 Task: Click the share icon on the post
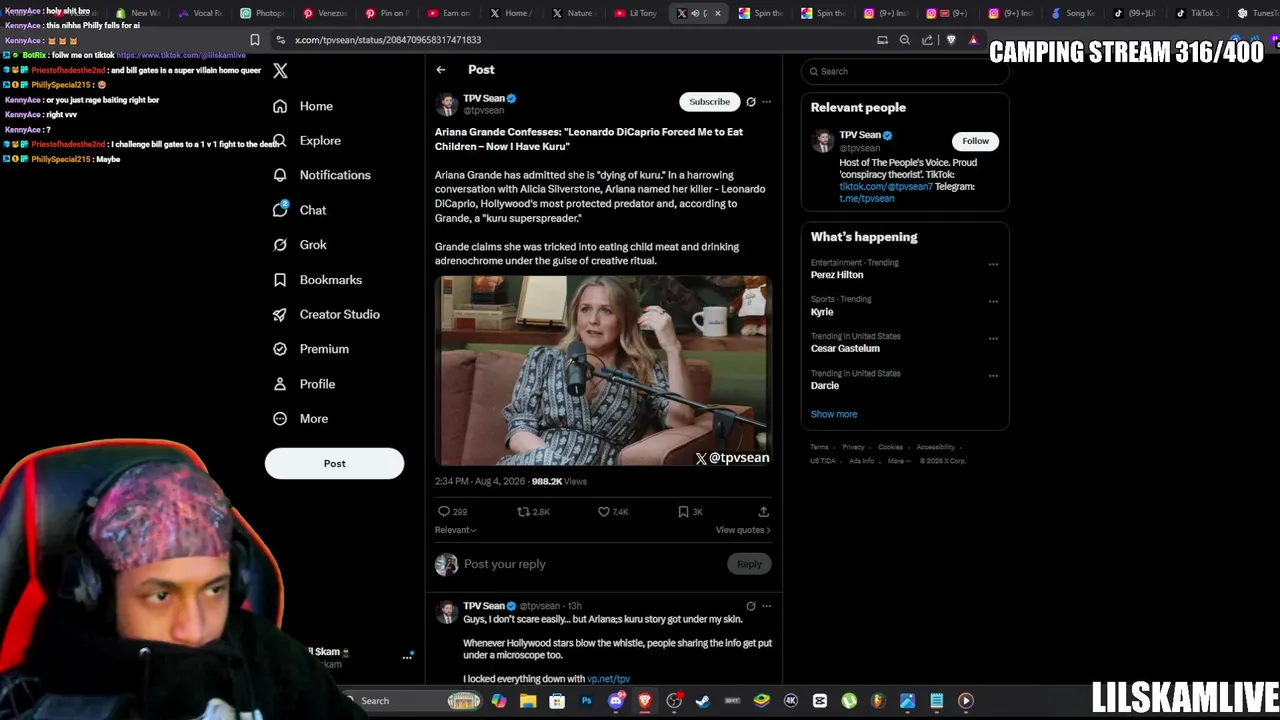(763, 512)
